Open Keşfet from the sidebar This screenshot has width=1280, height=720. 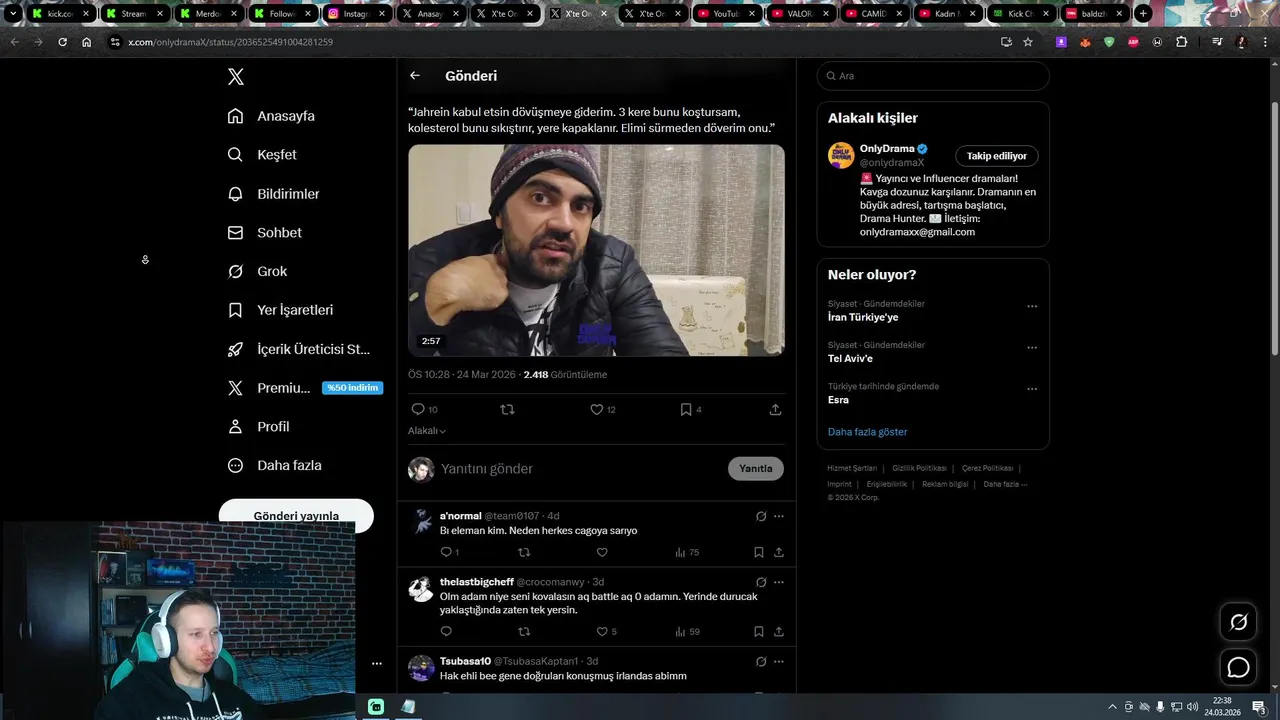pyautogui.click(x=263, y=155)
